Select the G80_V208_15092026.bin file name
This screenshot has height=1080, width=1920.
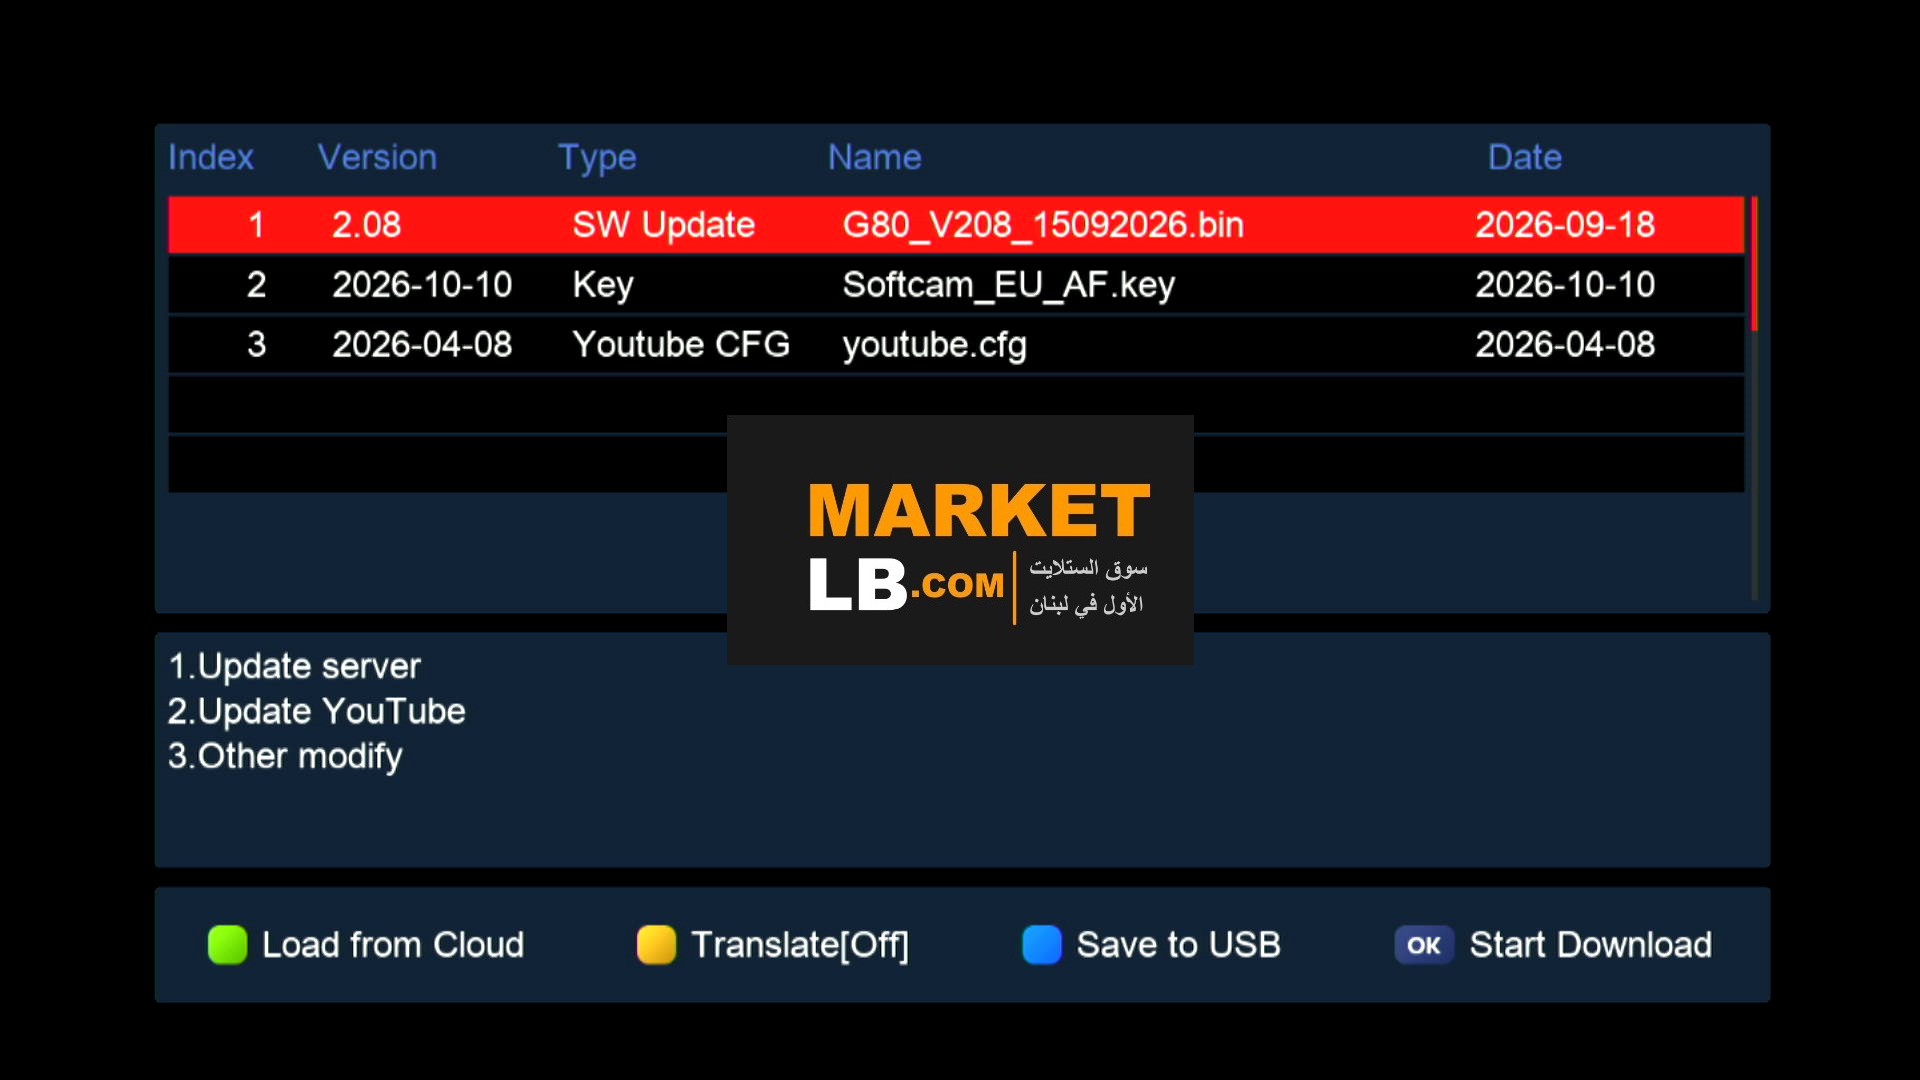click(x=1043, y=225)
